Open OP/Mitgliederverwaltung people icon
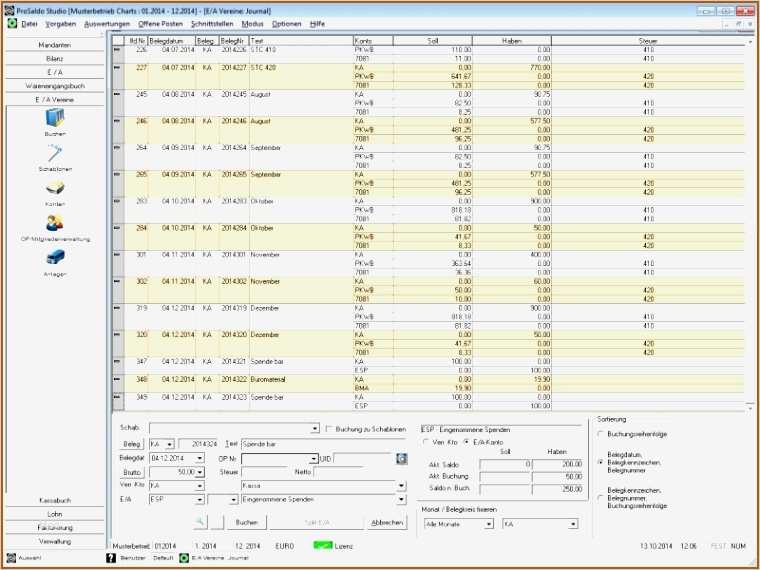The image size is (760, 570). pyautogui.click(x=55, y=222)
